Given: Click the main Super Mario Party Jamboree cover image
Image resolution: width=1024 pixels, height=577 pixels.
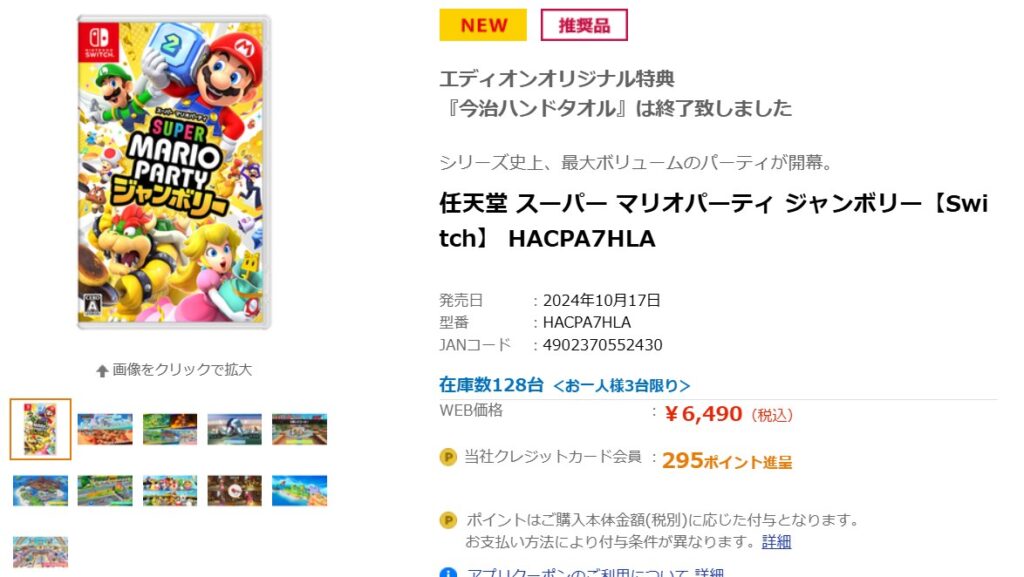Looking at the screenshot, I should [x=174, y=172].
